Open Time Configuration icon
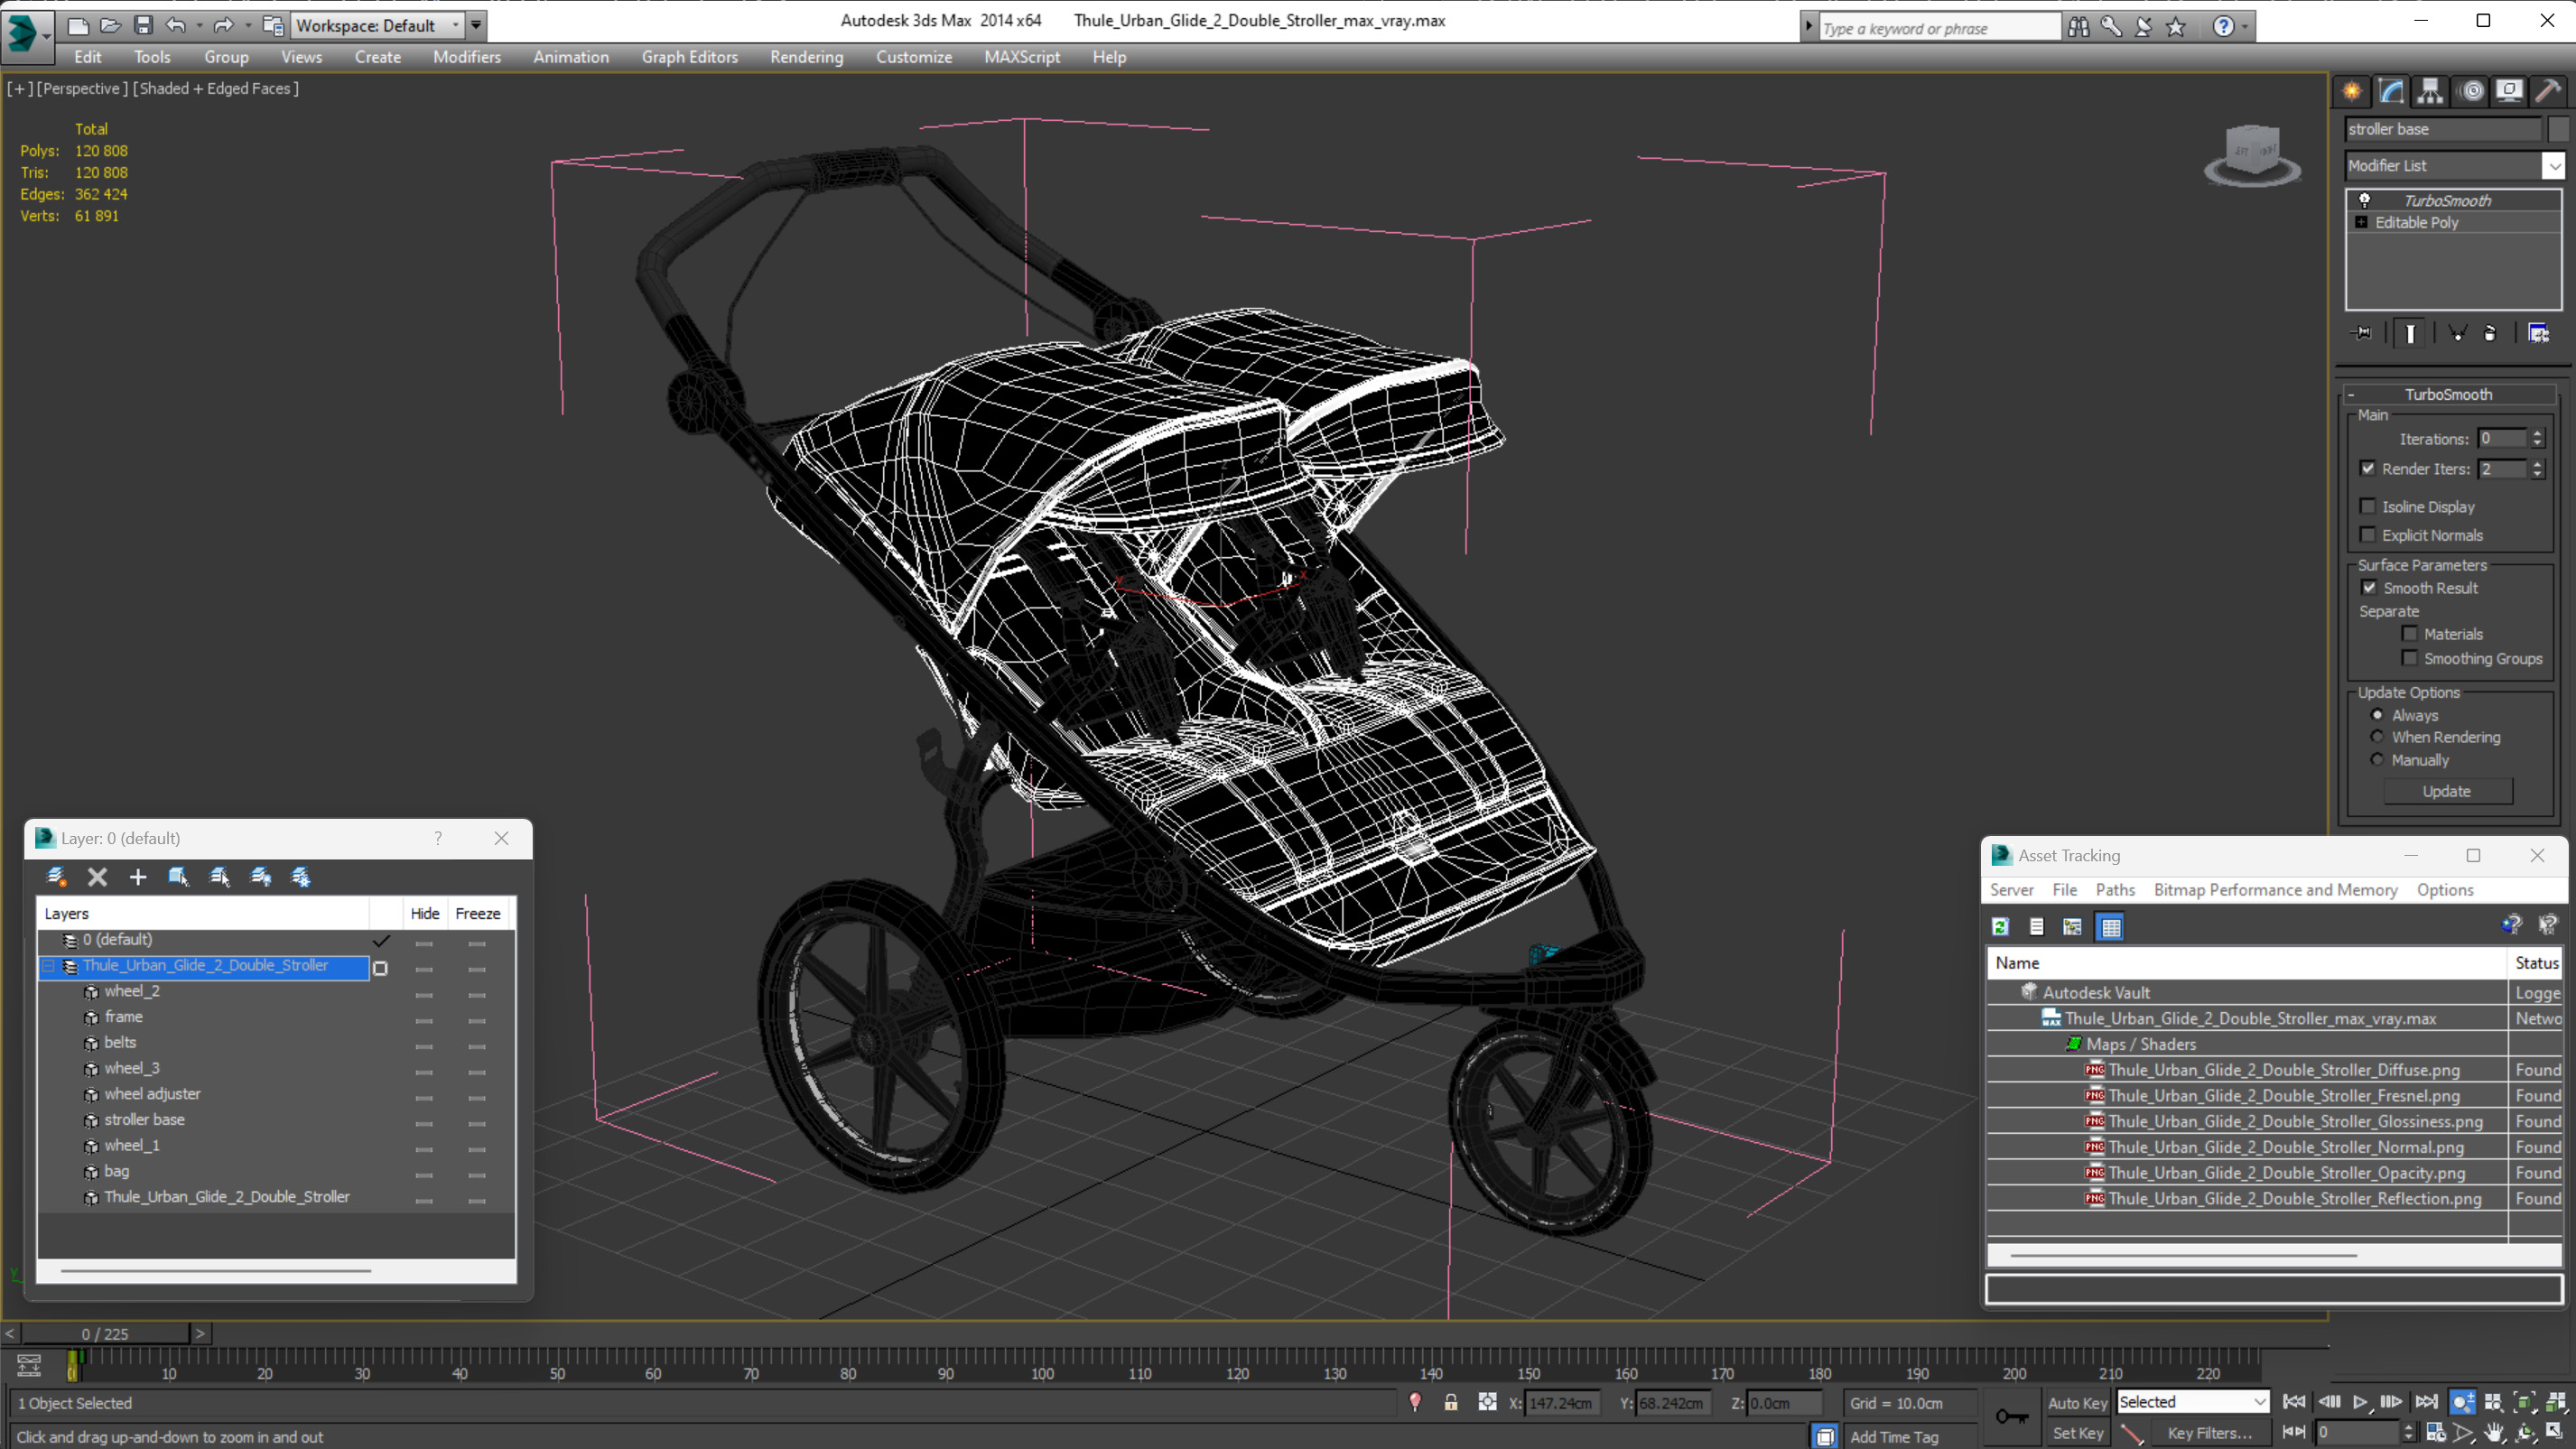The image size is (2576, 1449). 2436,1432
